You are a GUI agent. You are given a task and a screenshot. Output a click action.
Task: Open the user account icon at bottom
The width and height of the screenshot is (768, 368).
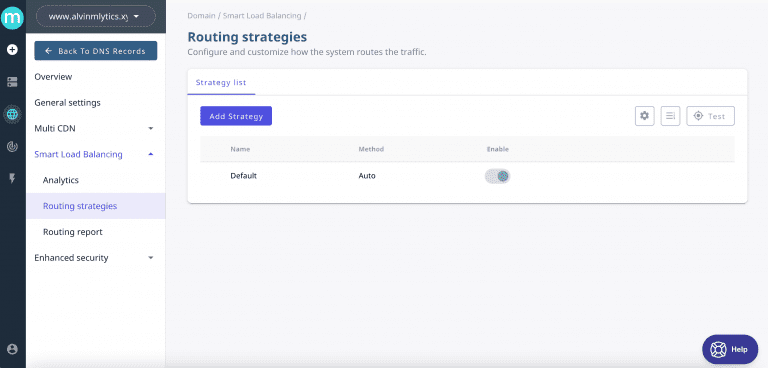pos(12,349)
